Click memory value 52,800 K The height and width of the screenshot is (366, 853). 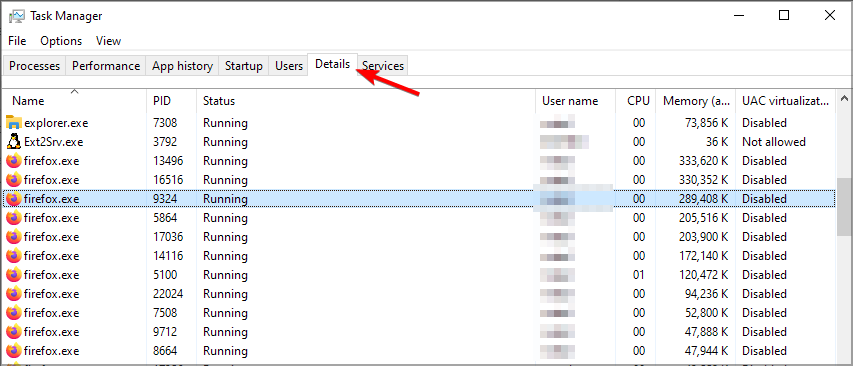(x=707, y=313)
